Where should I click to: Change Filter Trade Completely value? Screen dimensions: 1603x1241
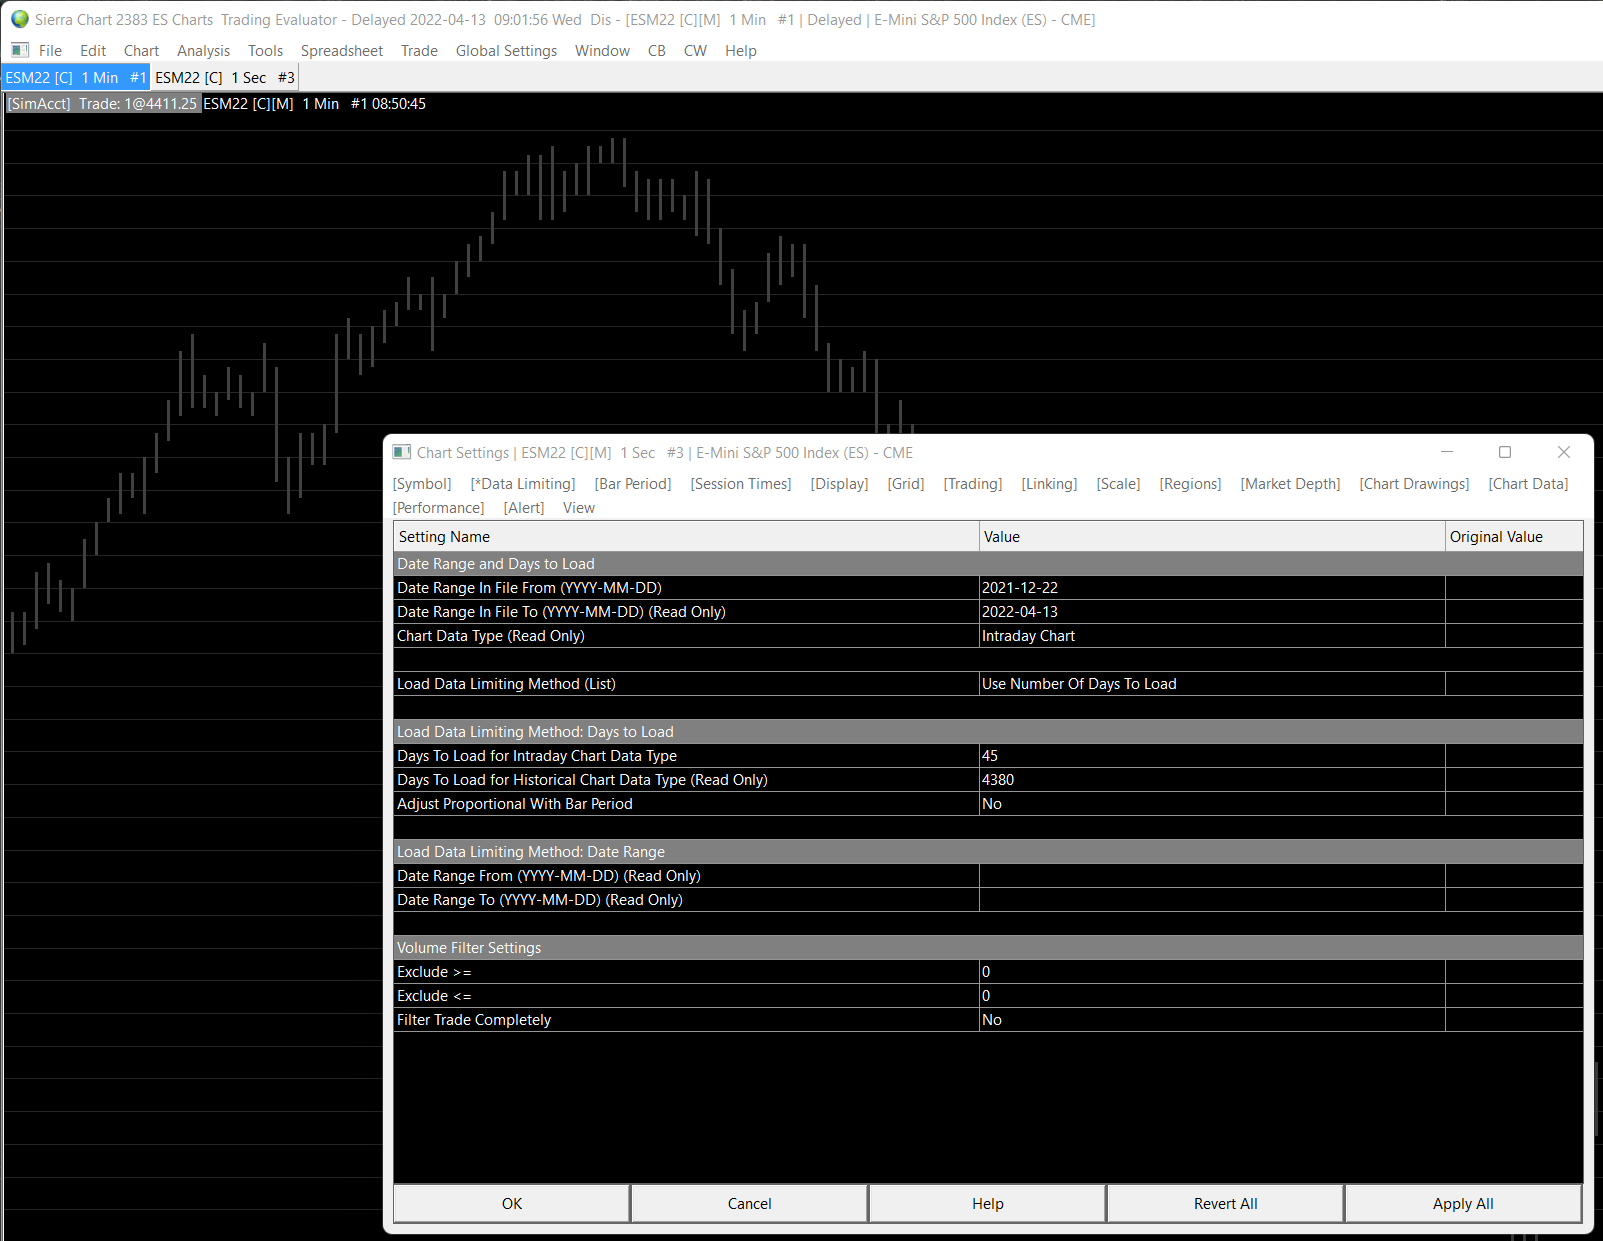[1212, 1020]
